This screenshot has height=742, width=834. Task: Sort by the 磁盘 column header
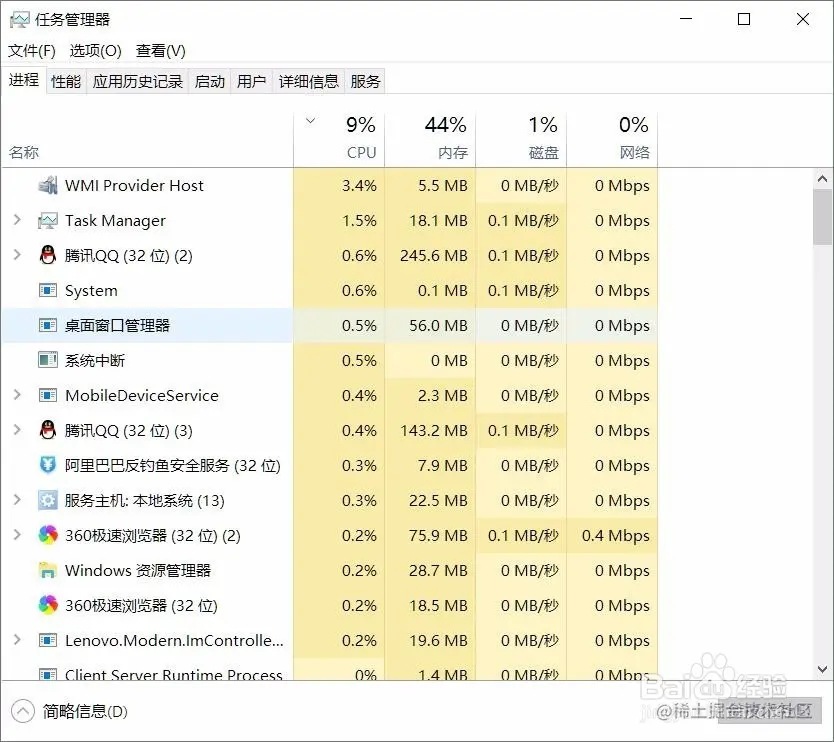521,140
